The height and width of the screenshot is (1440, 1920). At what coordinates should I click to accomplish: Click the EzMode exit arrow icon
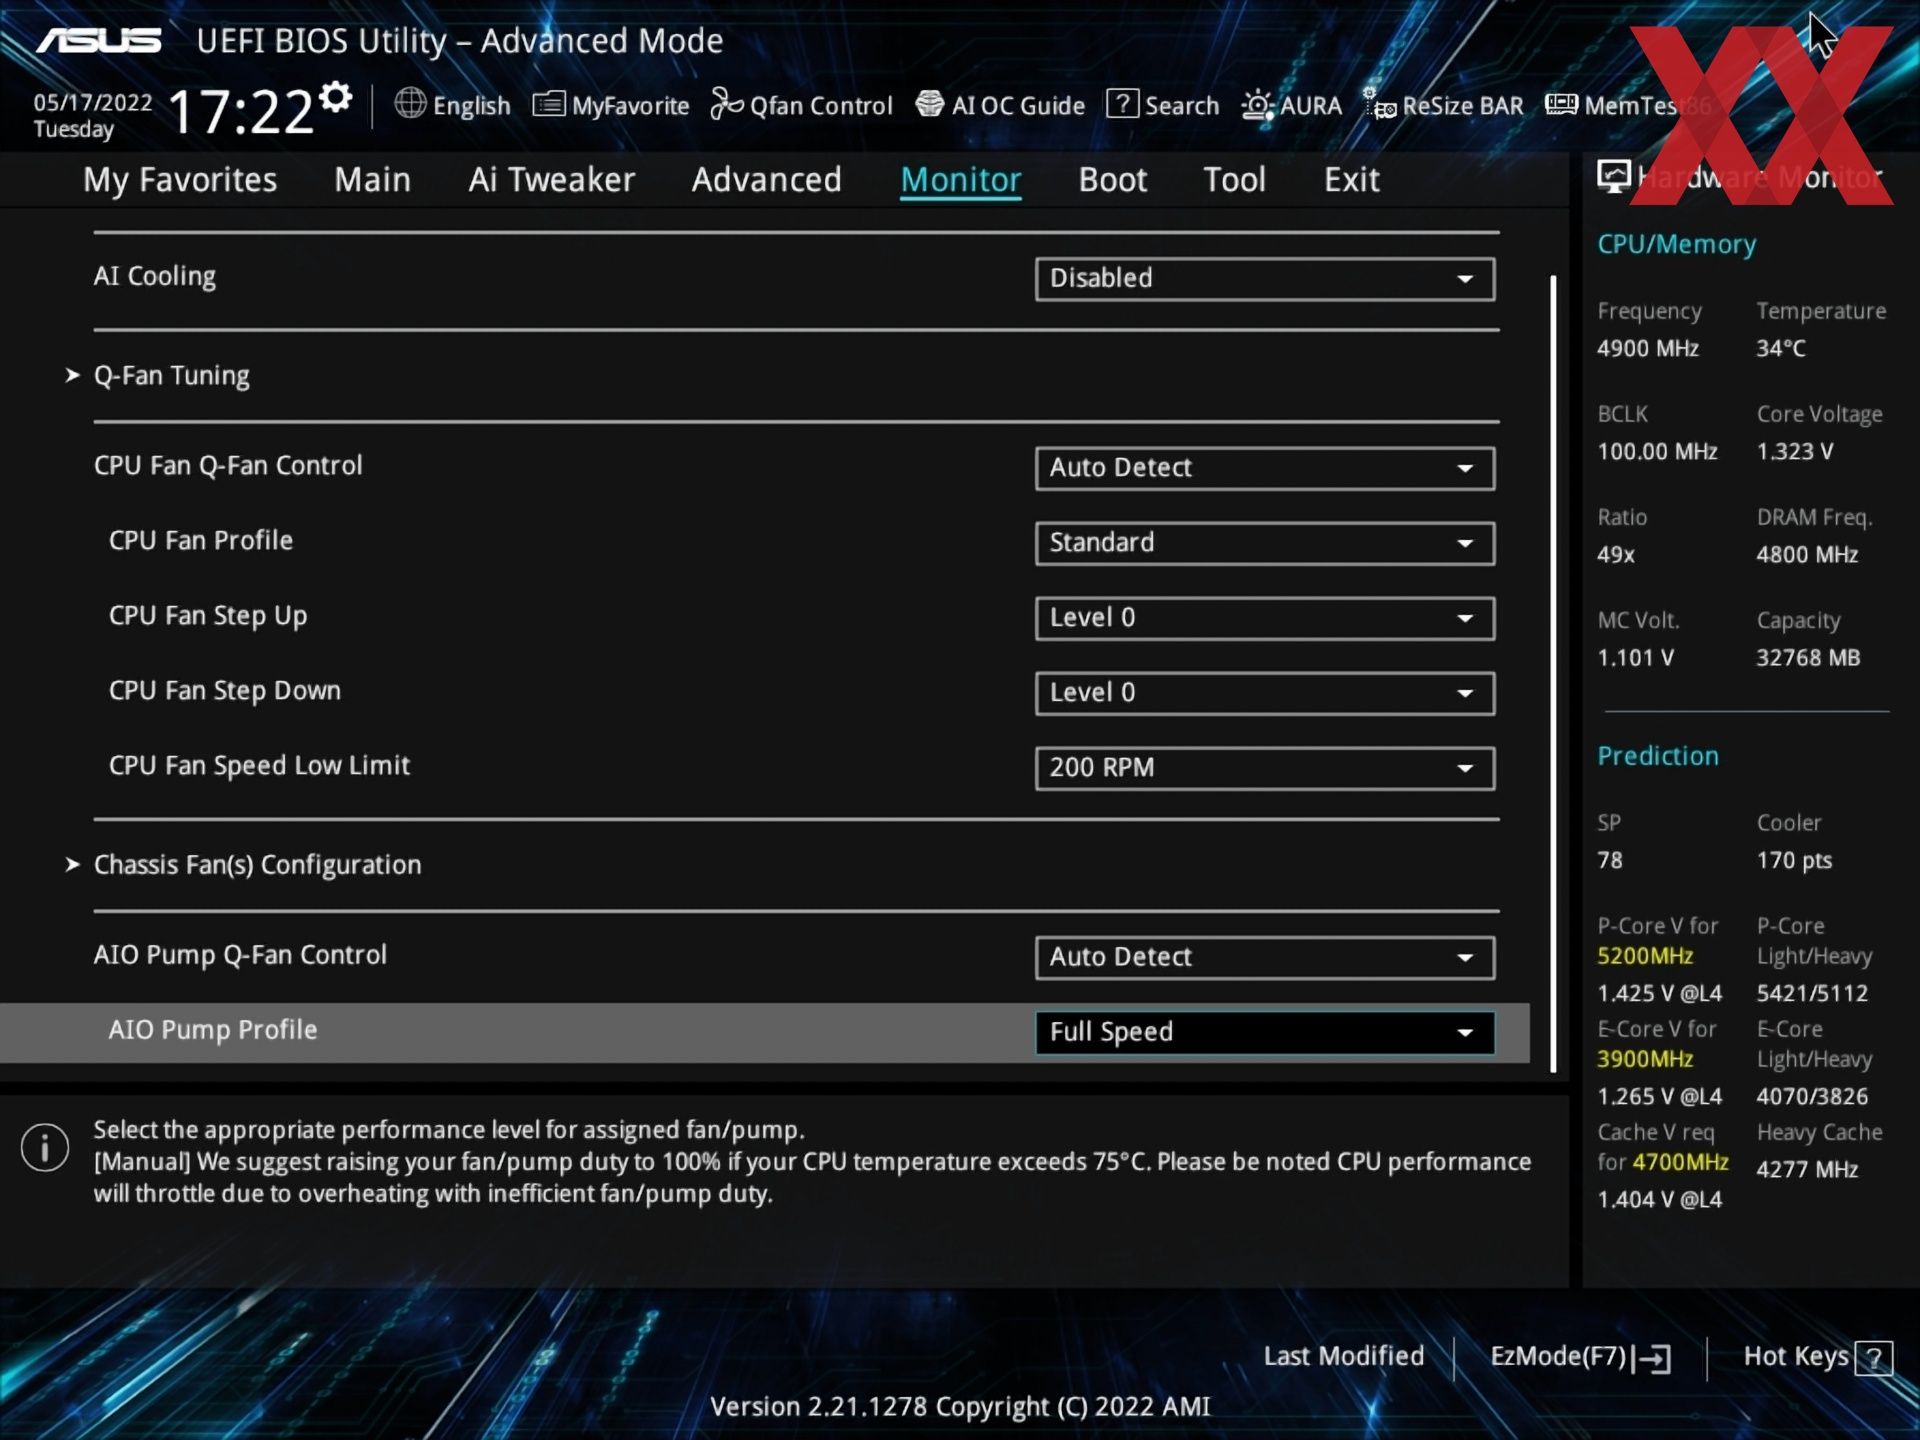(x=1652, y=1358)
